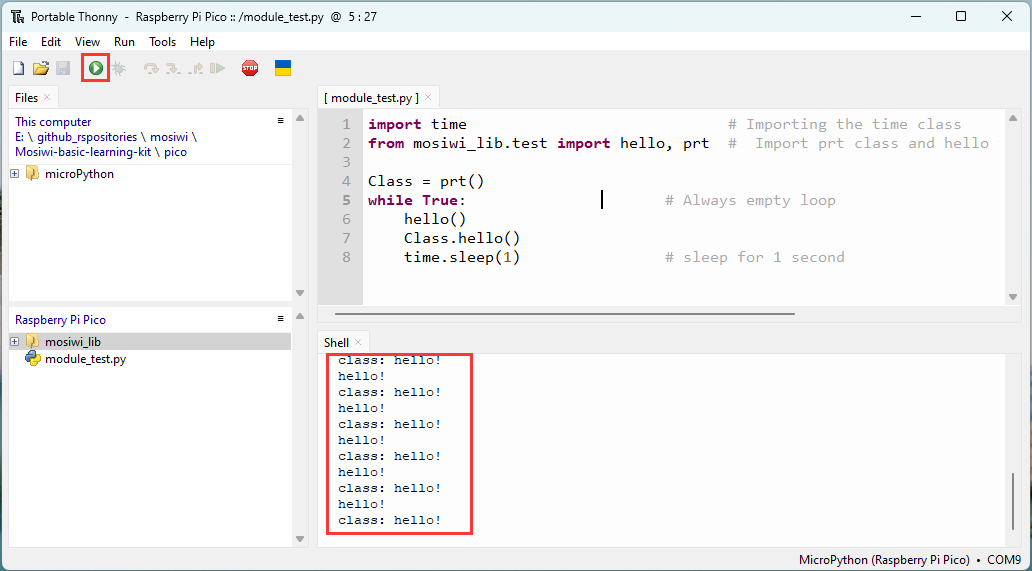Close the Shell tab
Screen dimensions: 1032x571
pyautogui.click(x=358, y=342)
